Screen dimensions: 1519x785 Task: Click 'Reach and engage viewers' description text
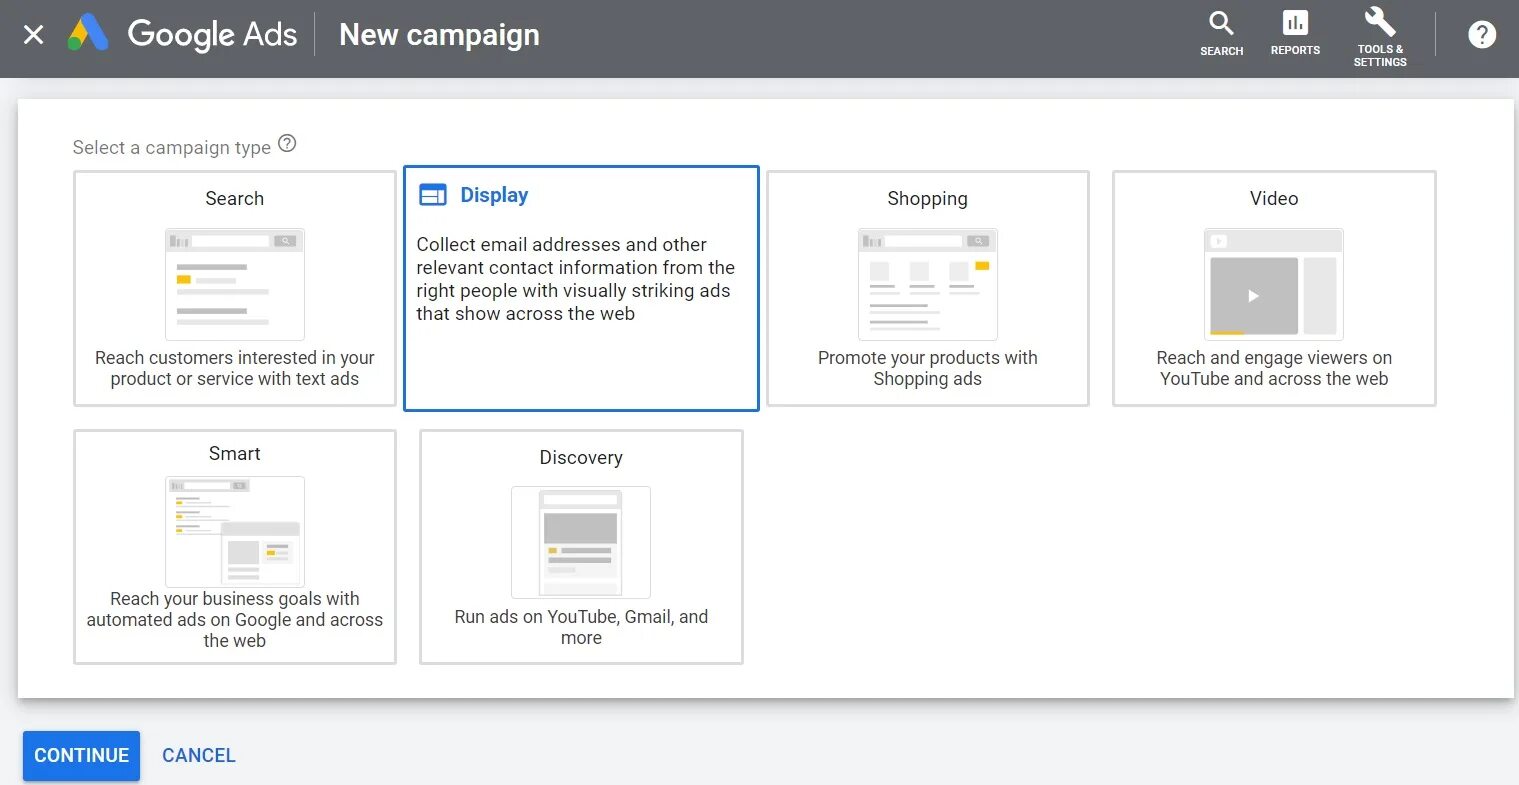click(1274, 368)
